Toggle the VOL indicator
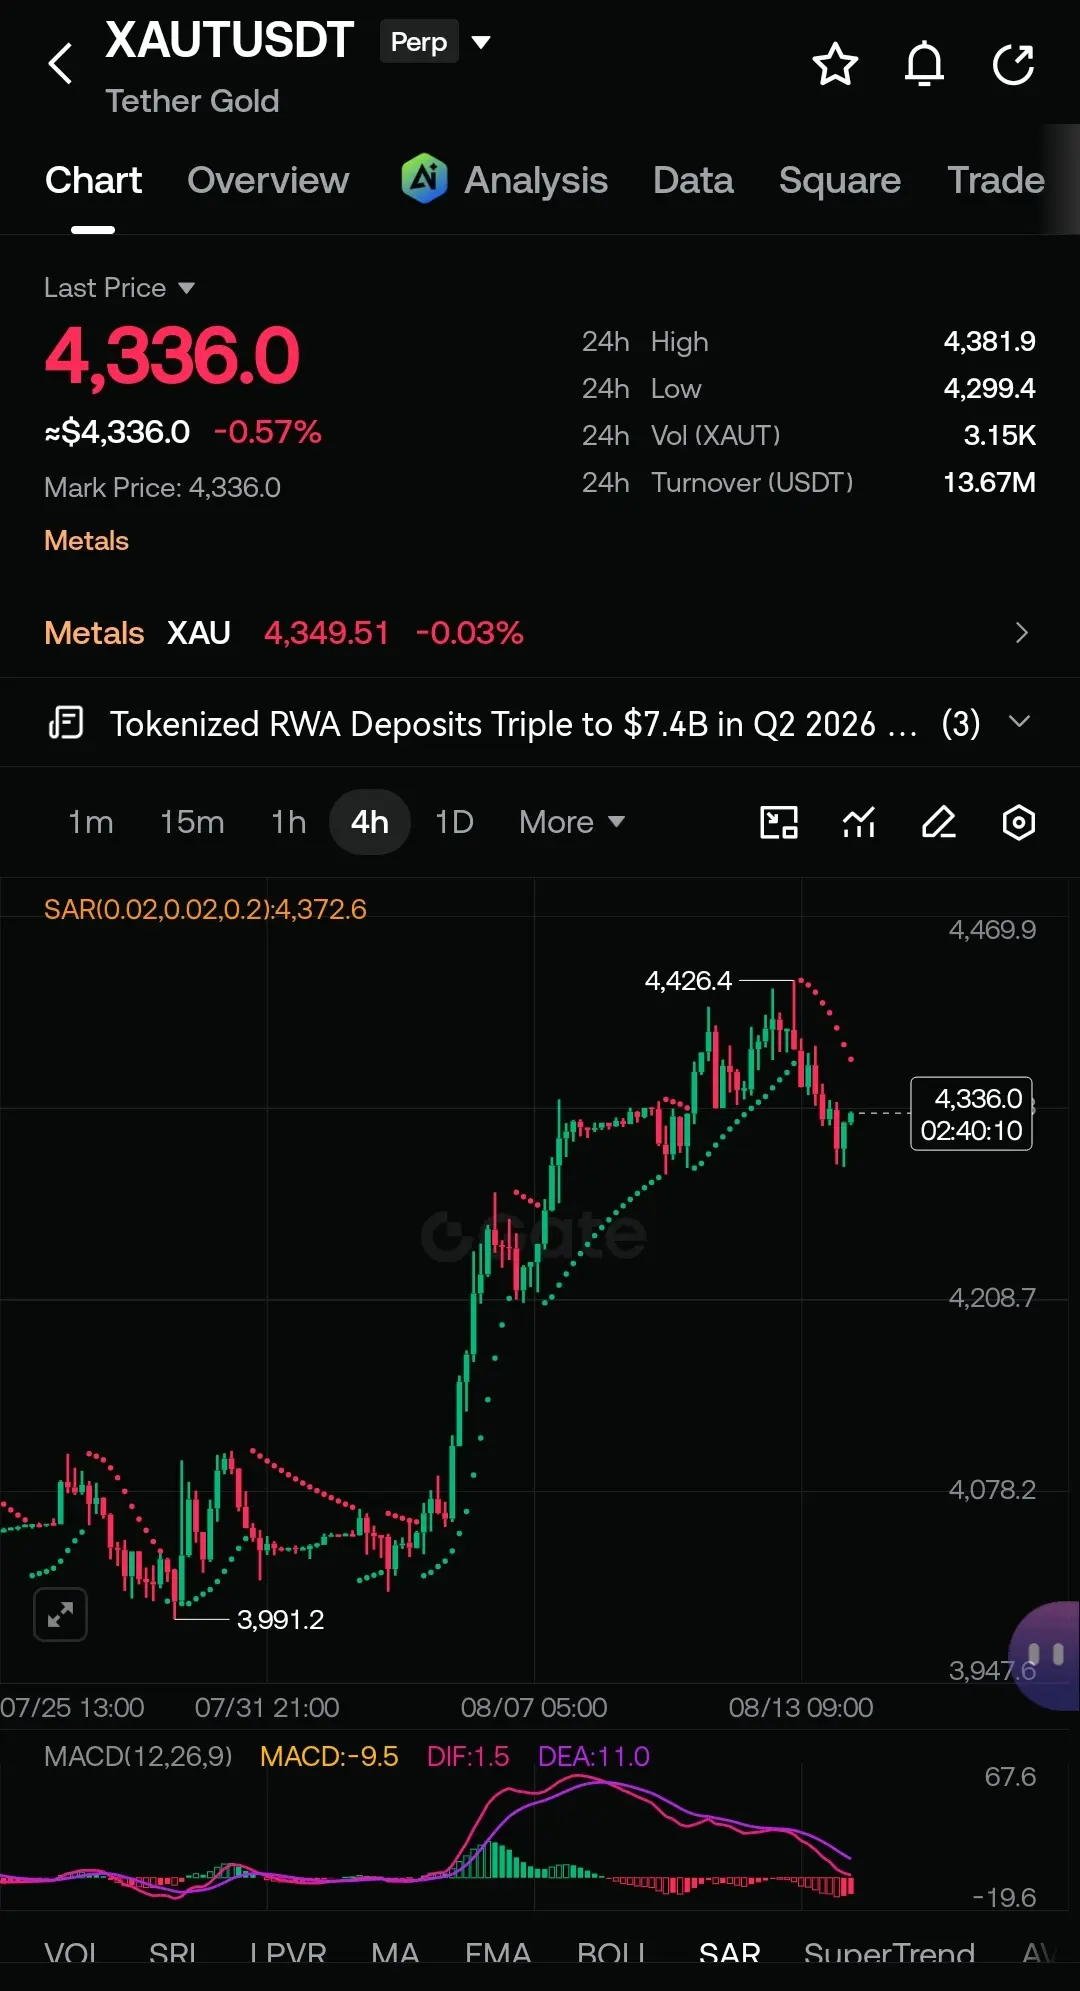Screen dimensions: 1080x1991 click(x=71, y=1952)
